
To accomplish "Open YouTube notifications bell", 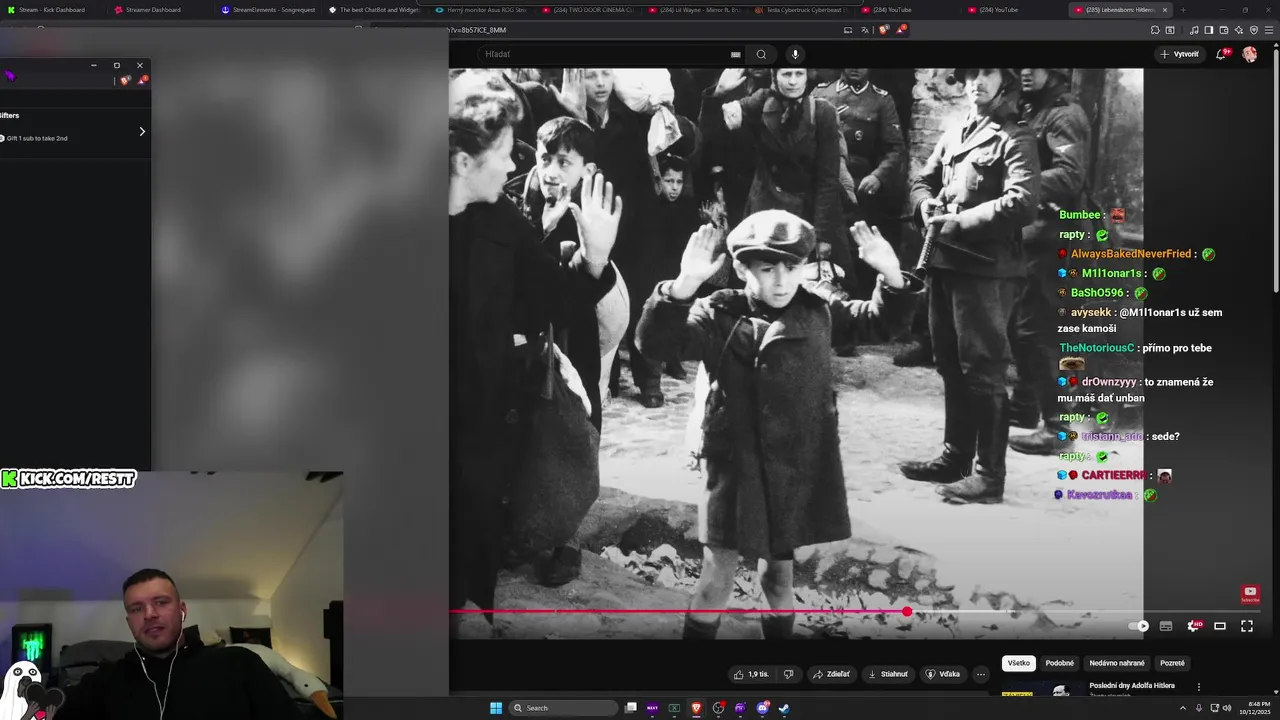I will coord(1221,54).
